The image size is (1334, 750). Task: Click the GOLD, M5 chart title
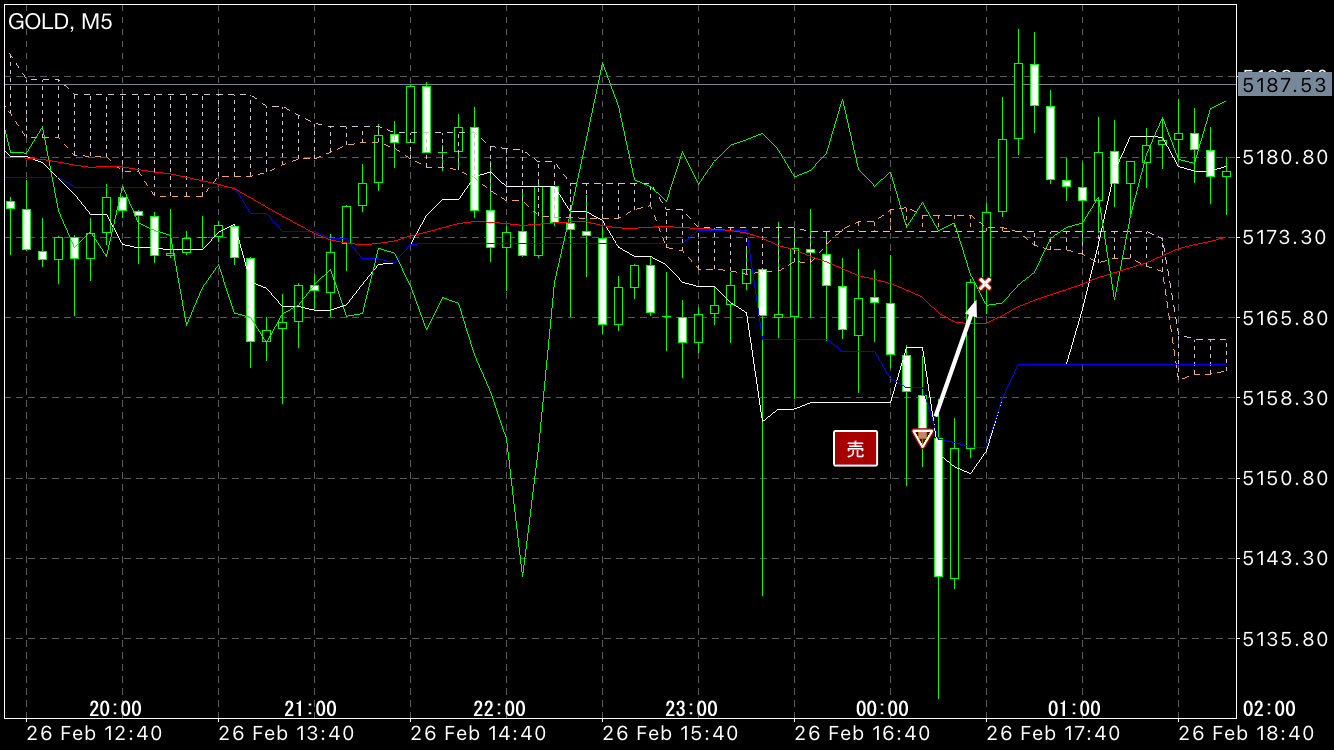(60, 22)
